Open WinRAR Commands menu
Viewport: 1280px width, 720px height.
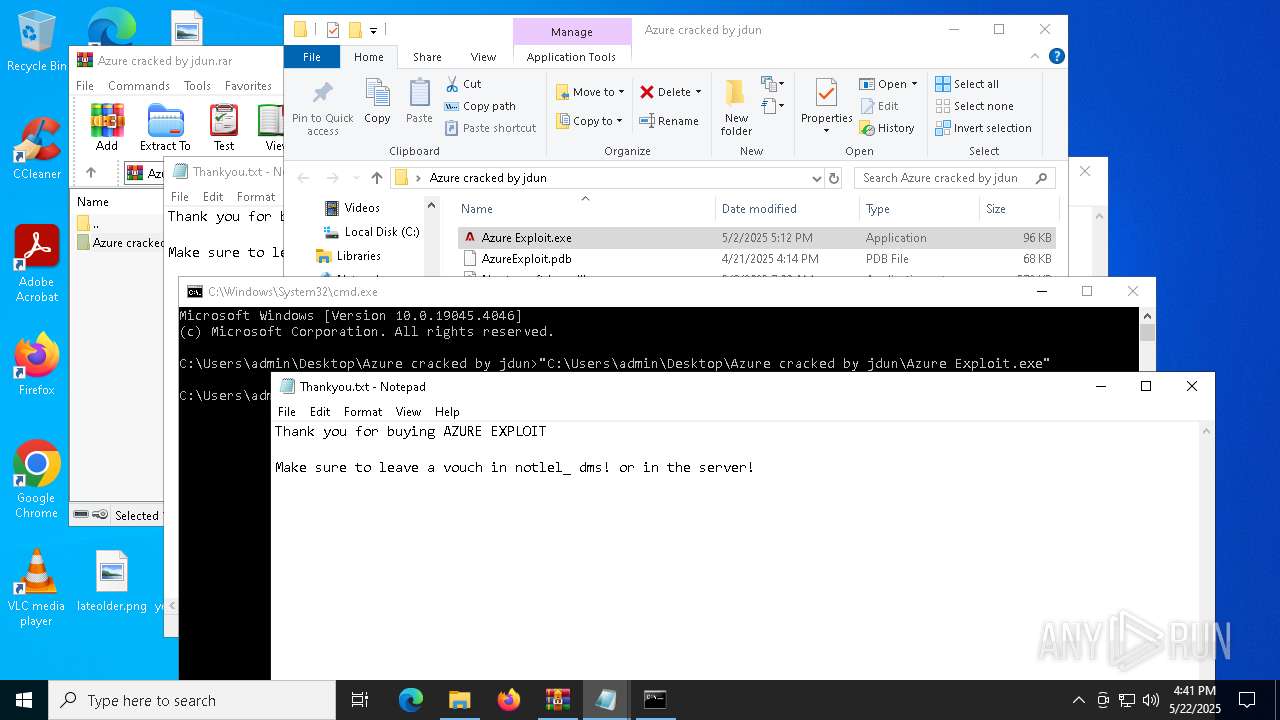click(139, 86)
